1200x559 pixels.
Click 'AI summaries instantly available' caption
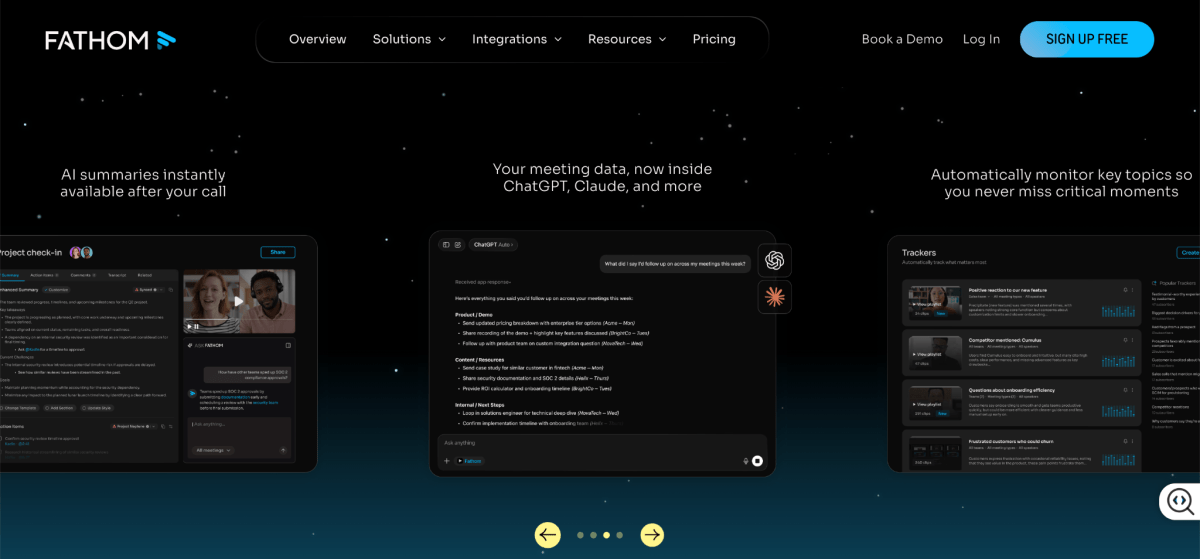tap(143, 182)
